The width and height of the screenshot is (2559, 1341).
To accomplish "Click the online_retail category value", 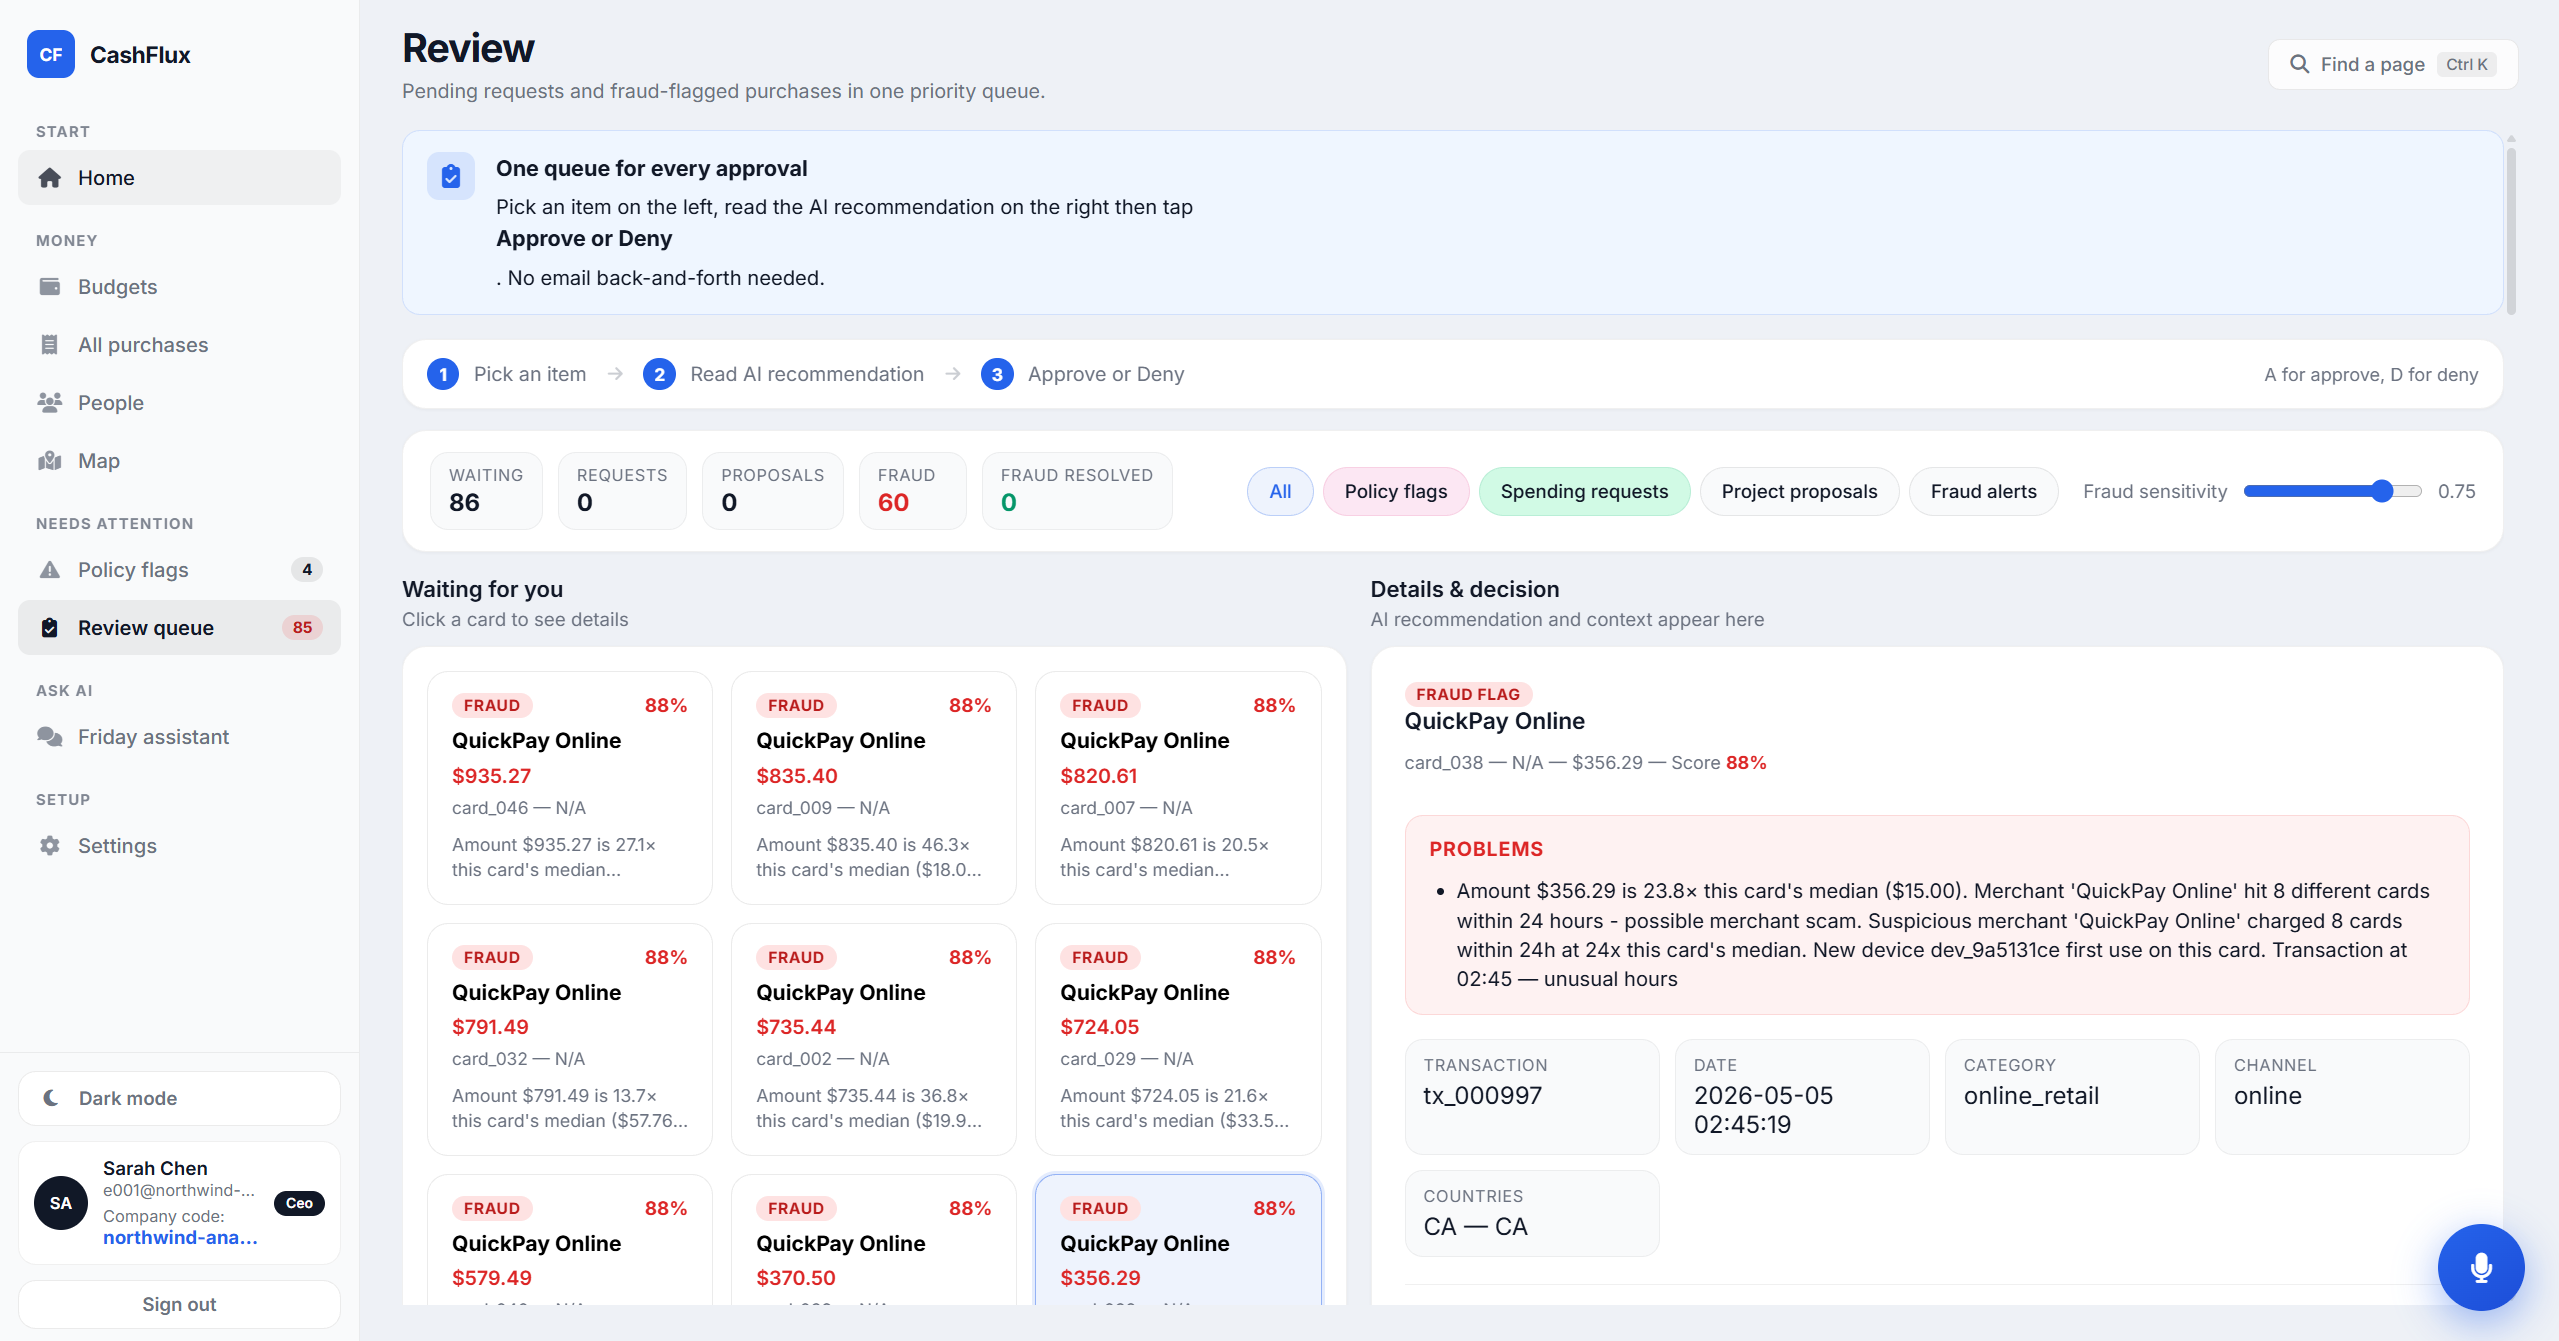I will 2031,1096.
